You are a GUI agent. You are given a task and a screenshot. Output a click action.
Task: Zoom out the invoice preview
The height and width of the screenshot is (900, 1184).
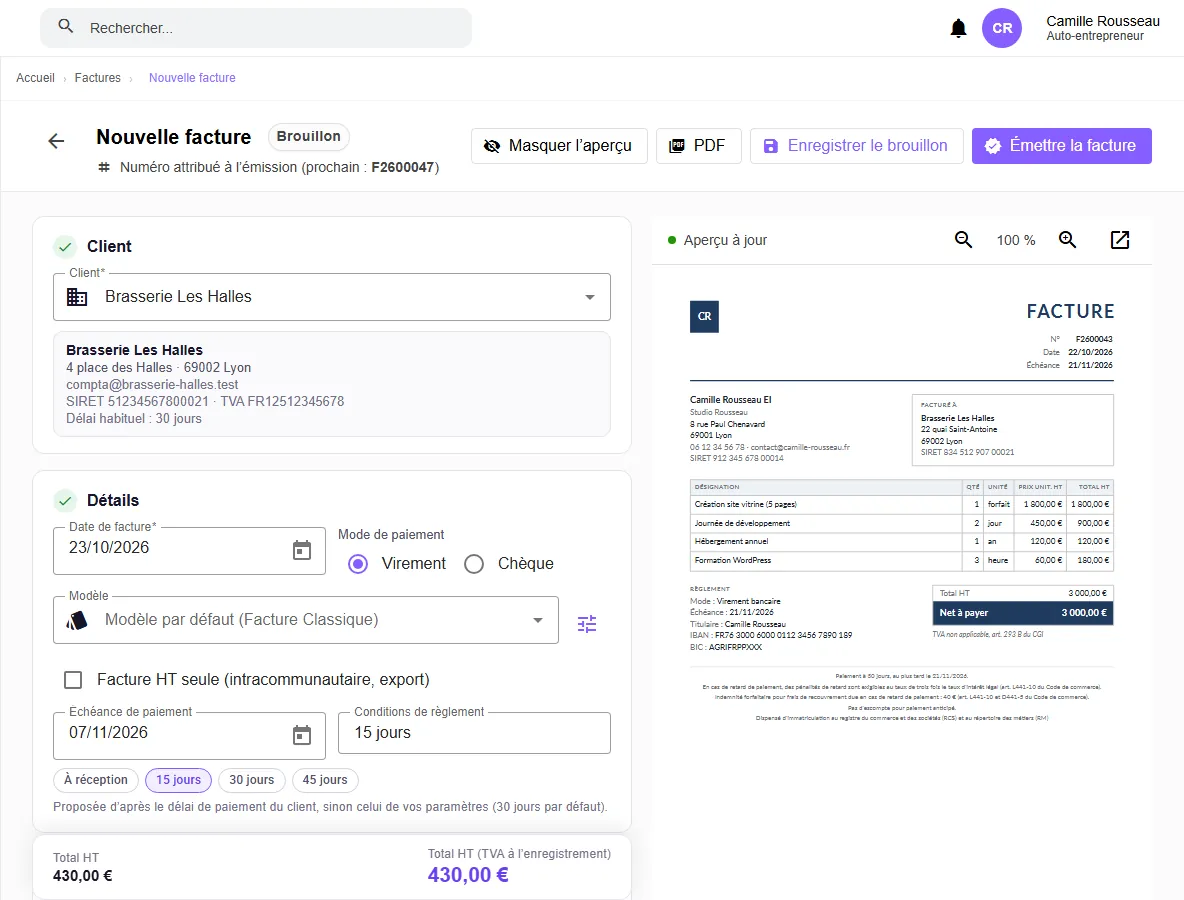[x=963, y=239]
